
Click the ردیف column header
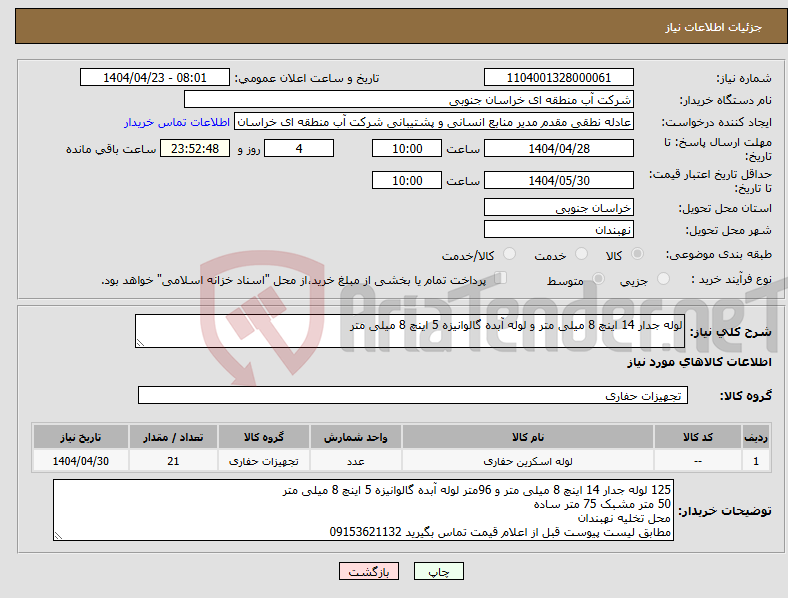(x=756, y=437)
